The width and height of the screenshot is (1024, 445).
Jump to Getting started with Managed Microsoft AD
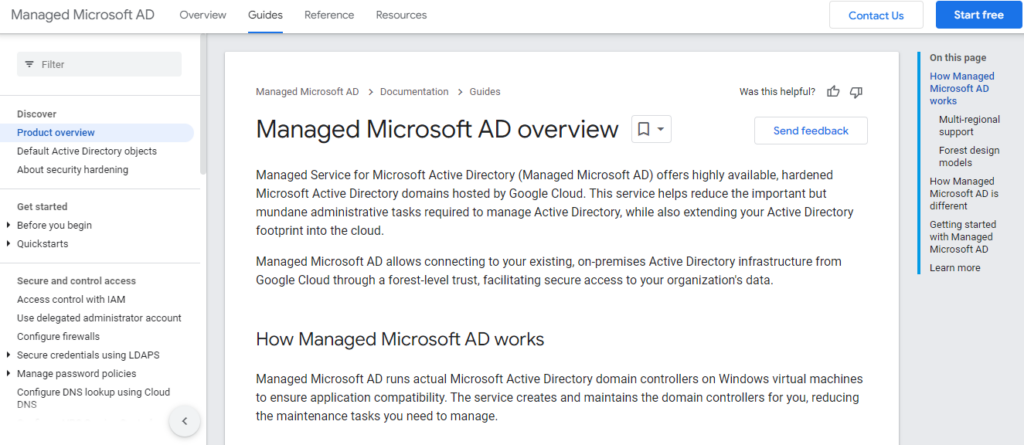click(x=963, y=237)
